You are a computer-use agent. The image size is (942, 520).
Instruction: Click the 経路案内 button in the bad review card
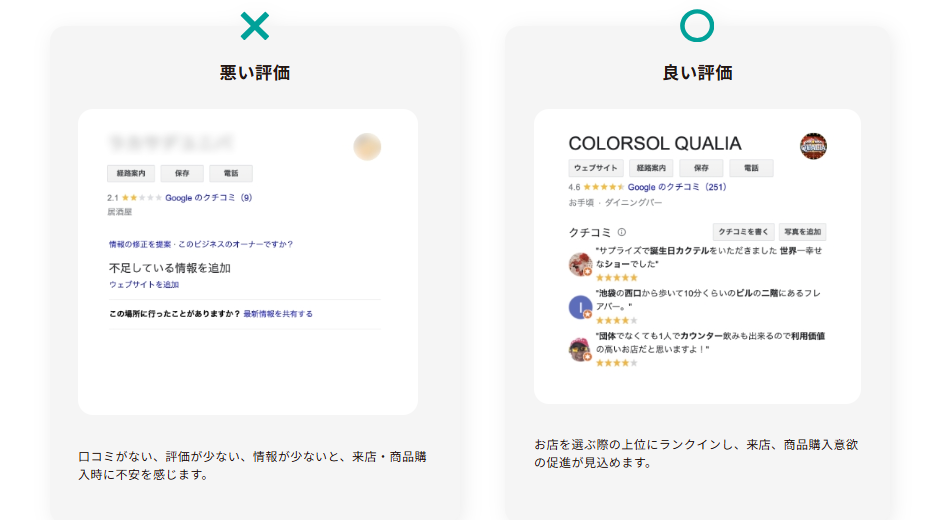pyautogui.click(x=131, y=173)
